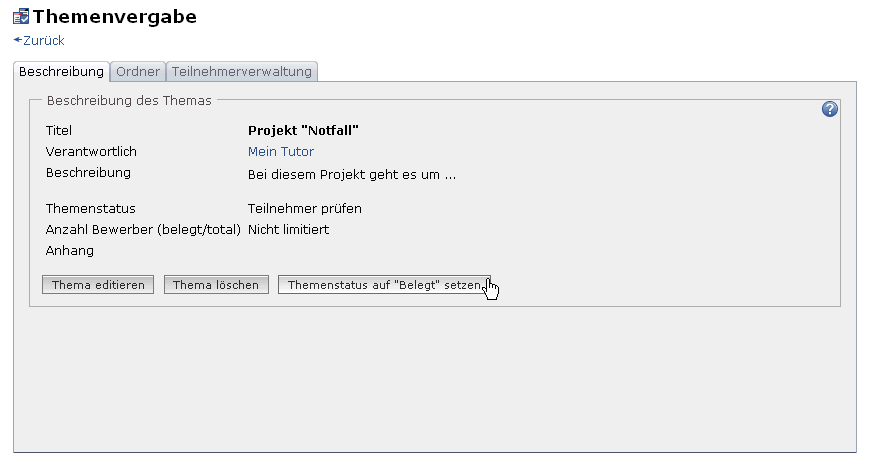Click the "Anzahl Bewerber (belegt/total)" label
869x465 pixels.
click(143, 230)
